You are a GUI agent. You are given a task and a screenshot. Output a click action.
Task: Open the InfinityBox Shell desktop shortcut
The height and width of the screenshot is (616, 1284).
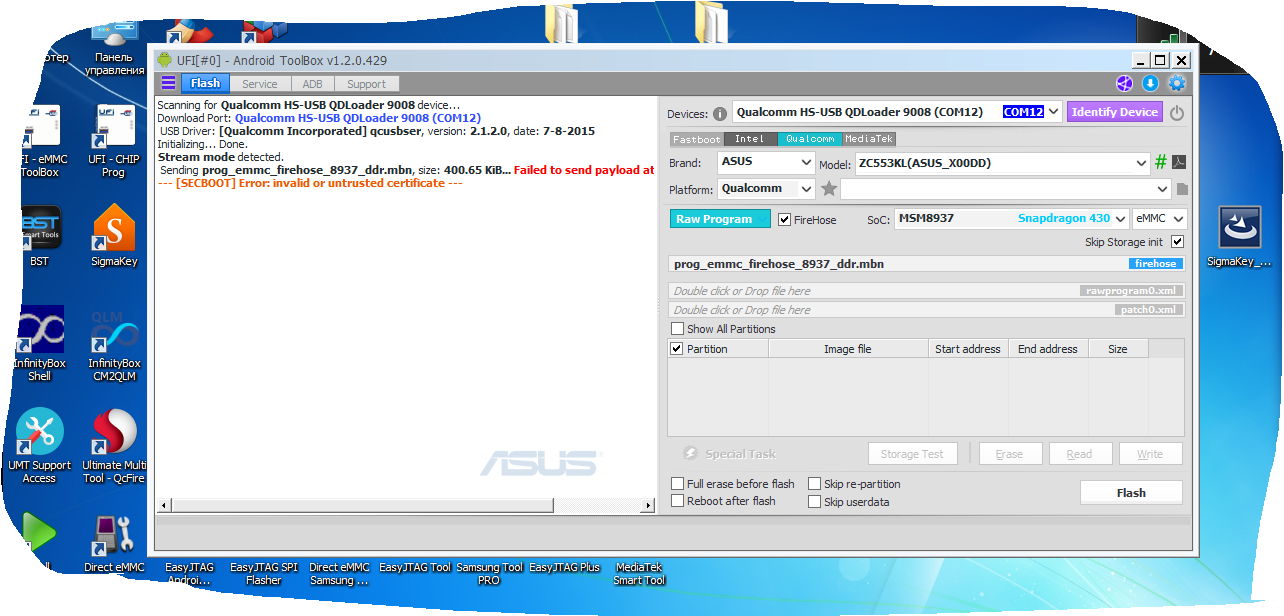click(x=40, y=343)
